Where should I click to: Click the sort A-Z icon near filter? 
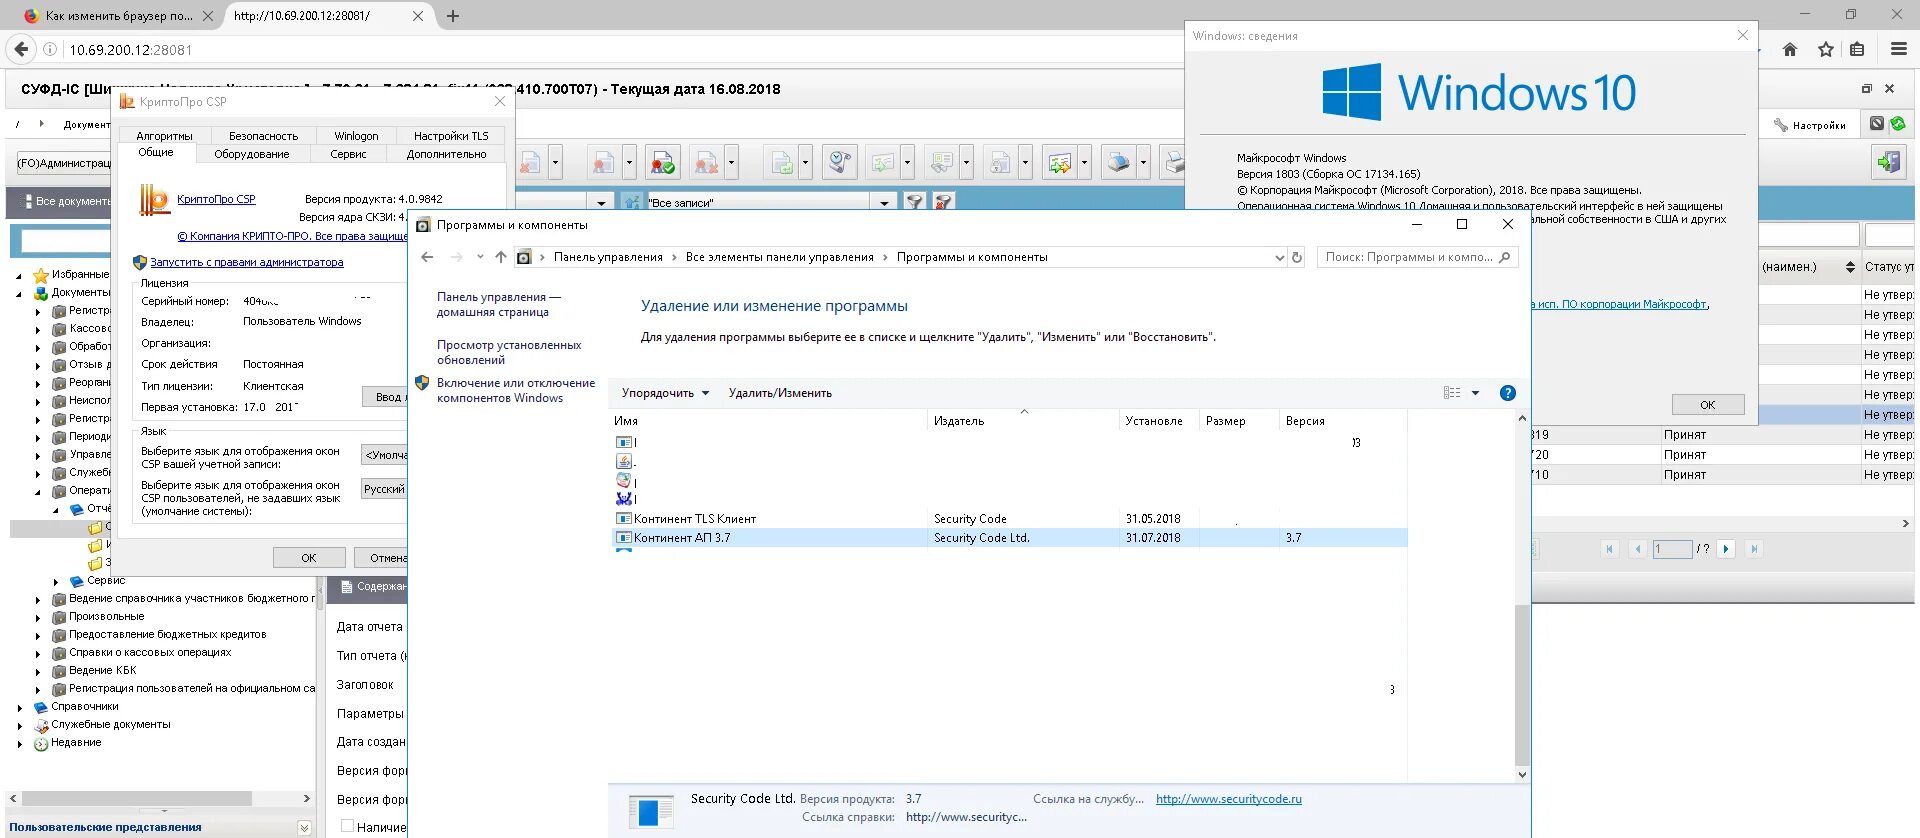tap(632, 202)
